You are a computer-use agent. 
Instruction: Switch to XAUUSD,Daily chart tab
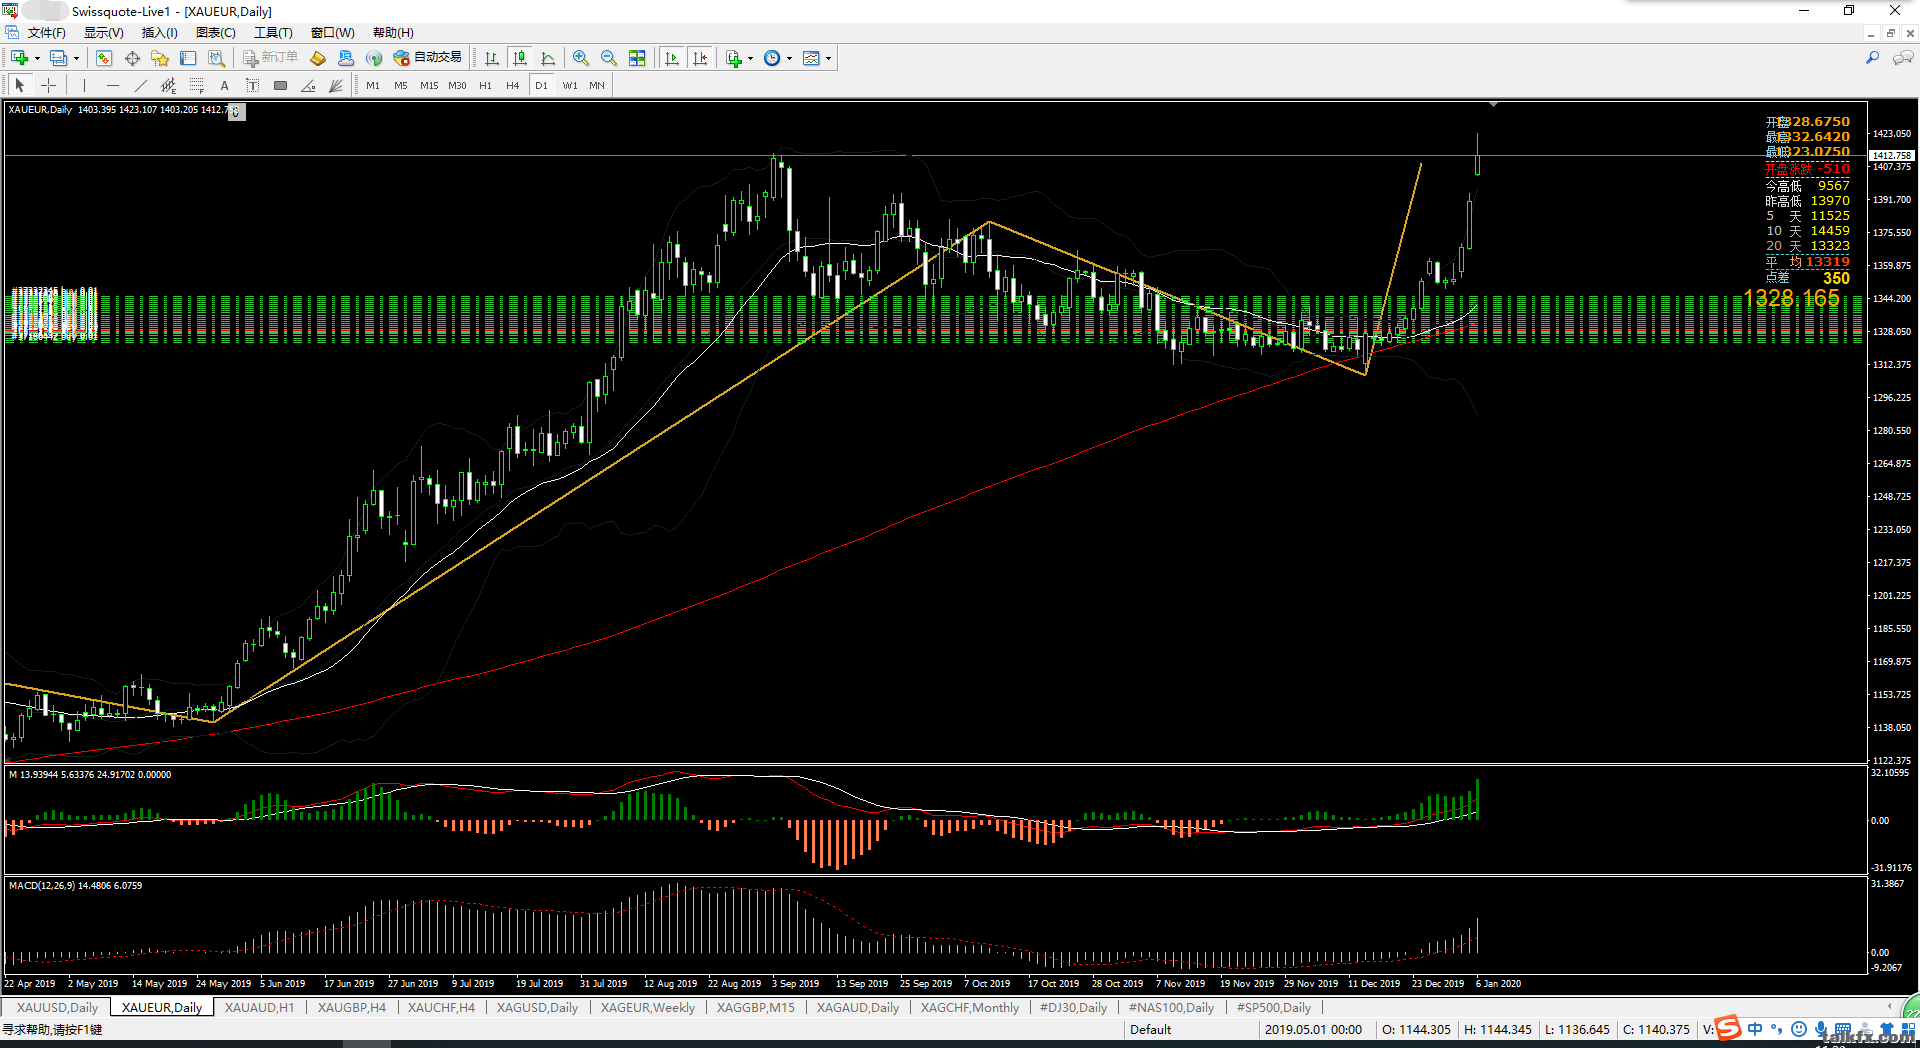click(57, 1008)
